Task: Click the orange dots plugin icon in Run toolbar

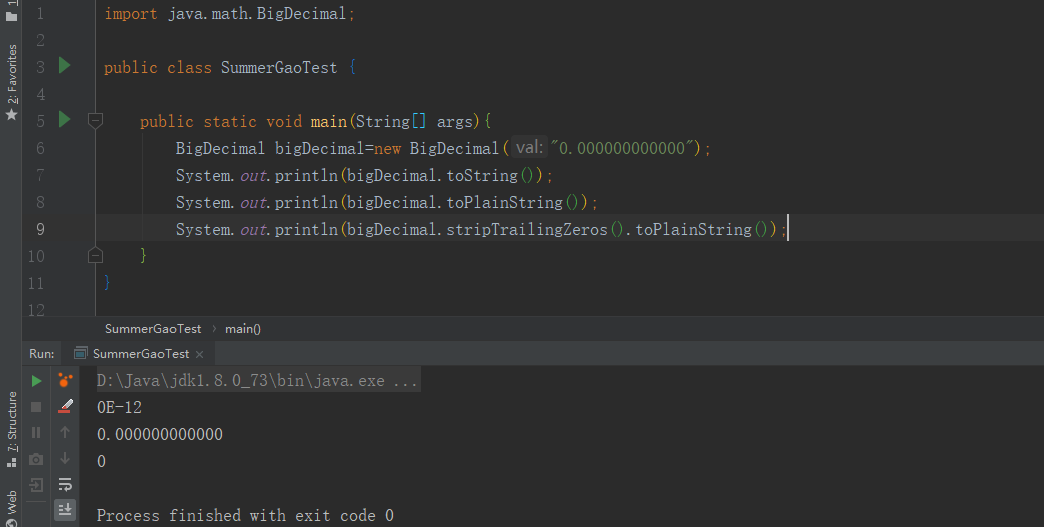Action: tap(65, 380)
